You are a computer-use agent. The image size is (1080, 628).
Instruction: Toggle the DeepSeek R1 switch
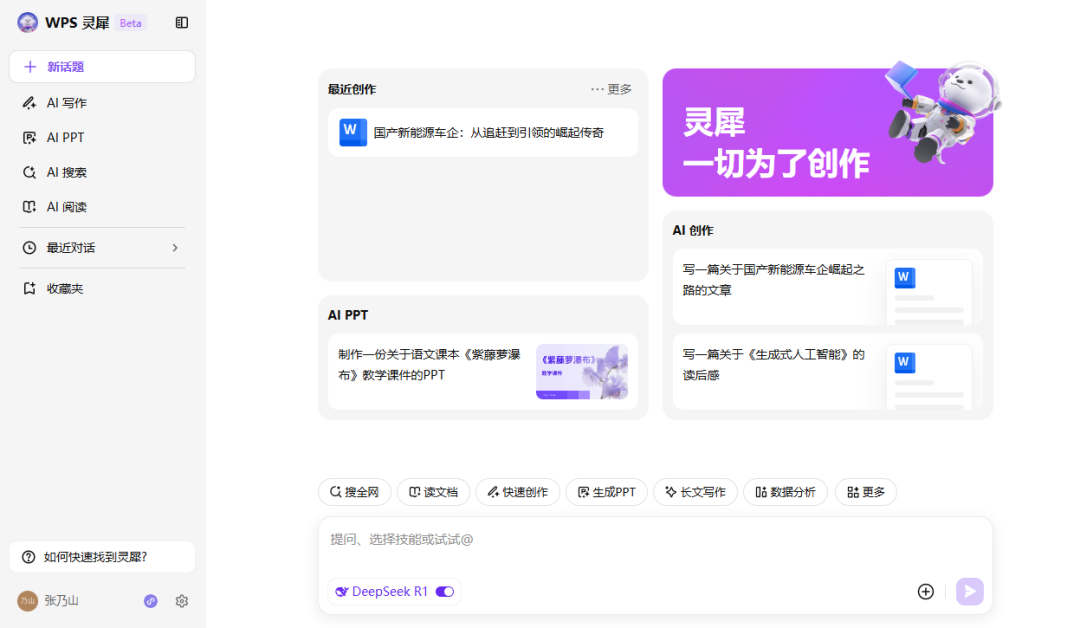click(445, 592)
